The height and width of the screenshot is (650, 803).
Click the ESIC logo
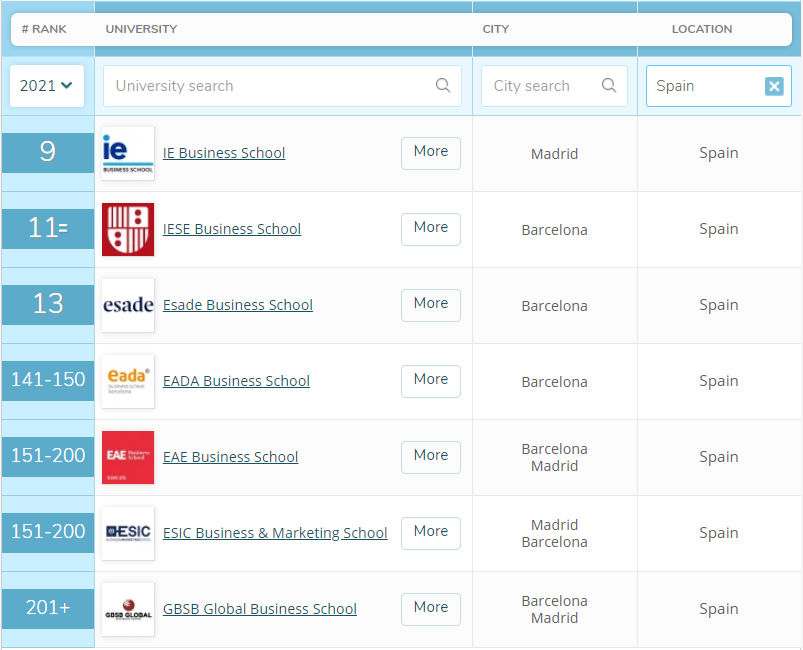128,533
